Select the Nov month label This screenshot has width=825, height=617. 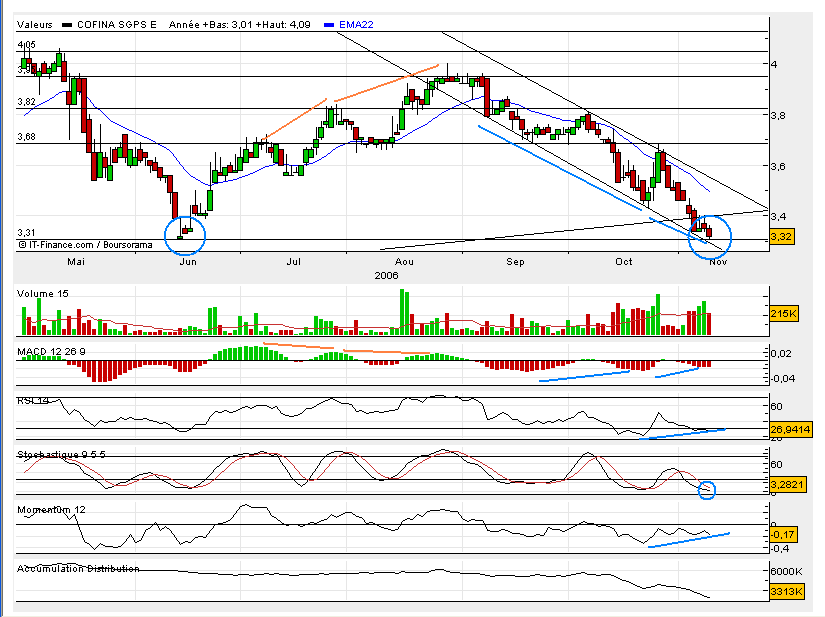coord(718,261)
